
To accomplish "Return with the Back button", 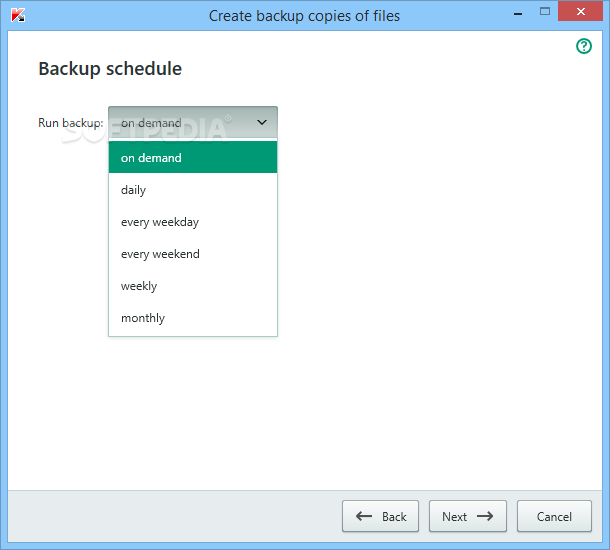I will pos(380,516).
